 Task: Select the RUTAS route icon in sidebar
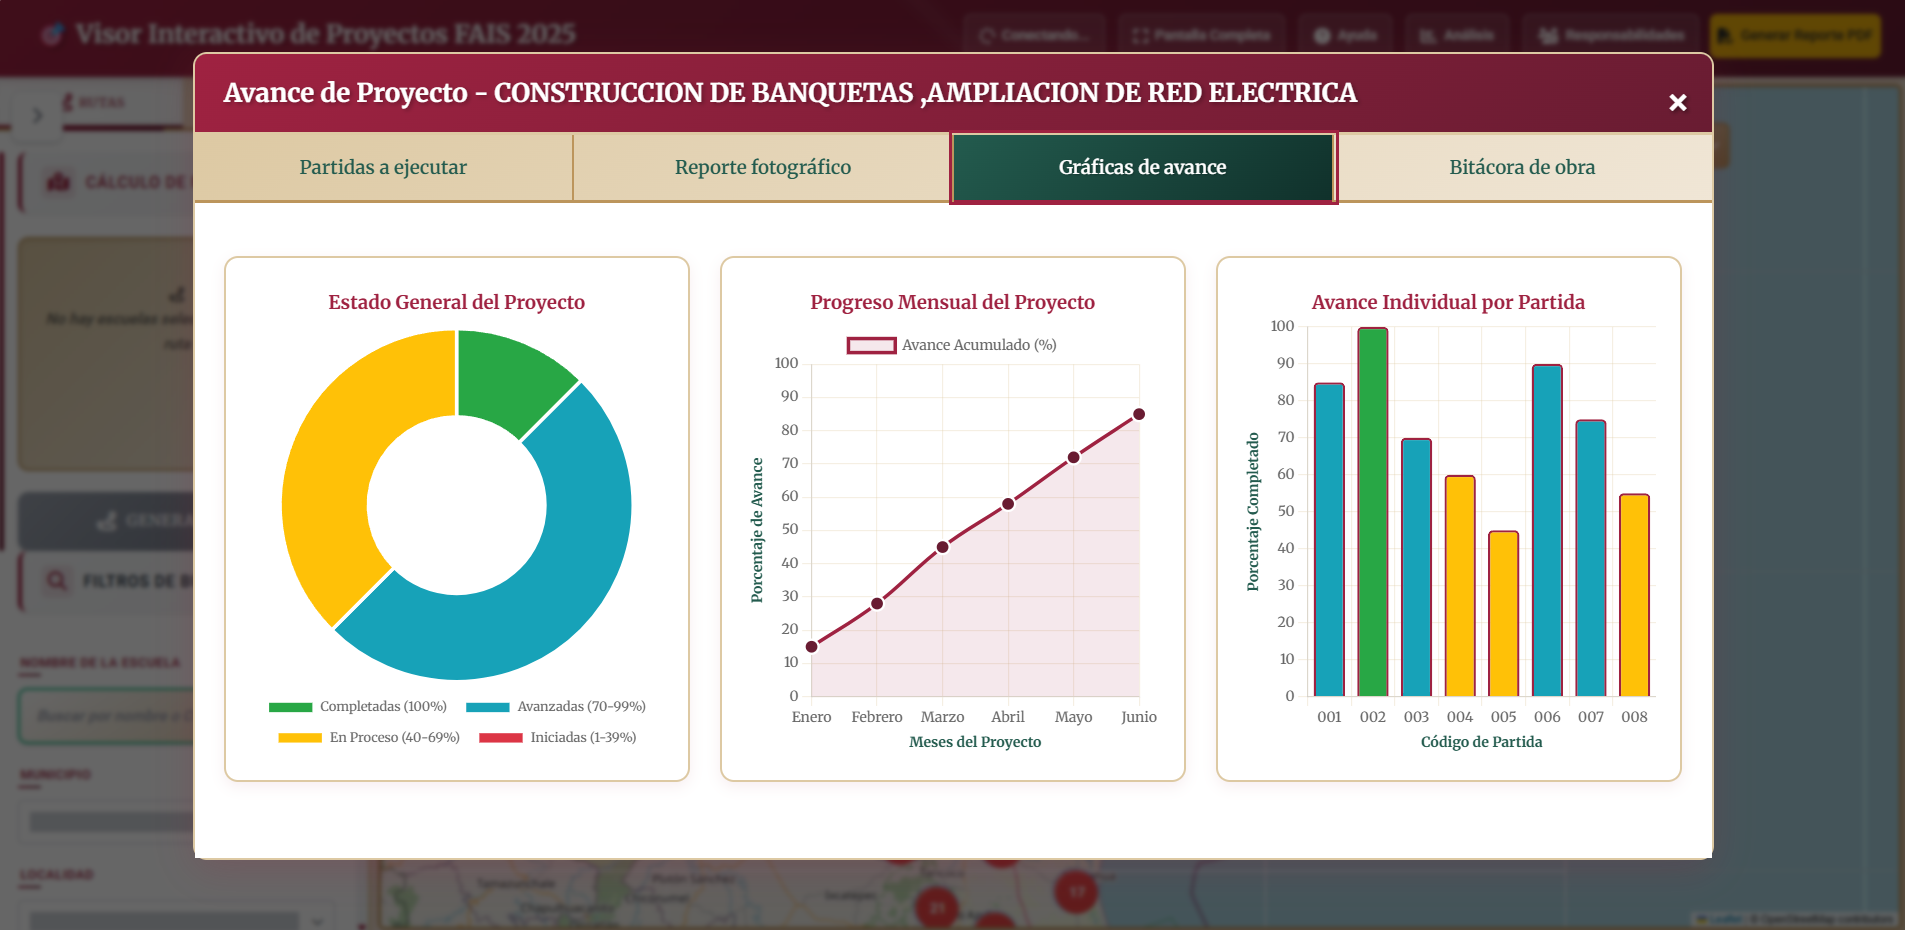click(68, 101)
